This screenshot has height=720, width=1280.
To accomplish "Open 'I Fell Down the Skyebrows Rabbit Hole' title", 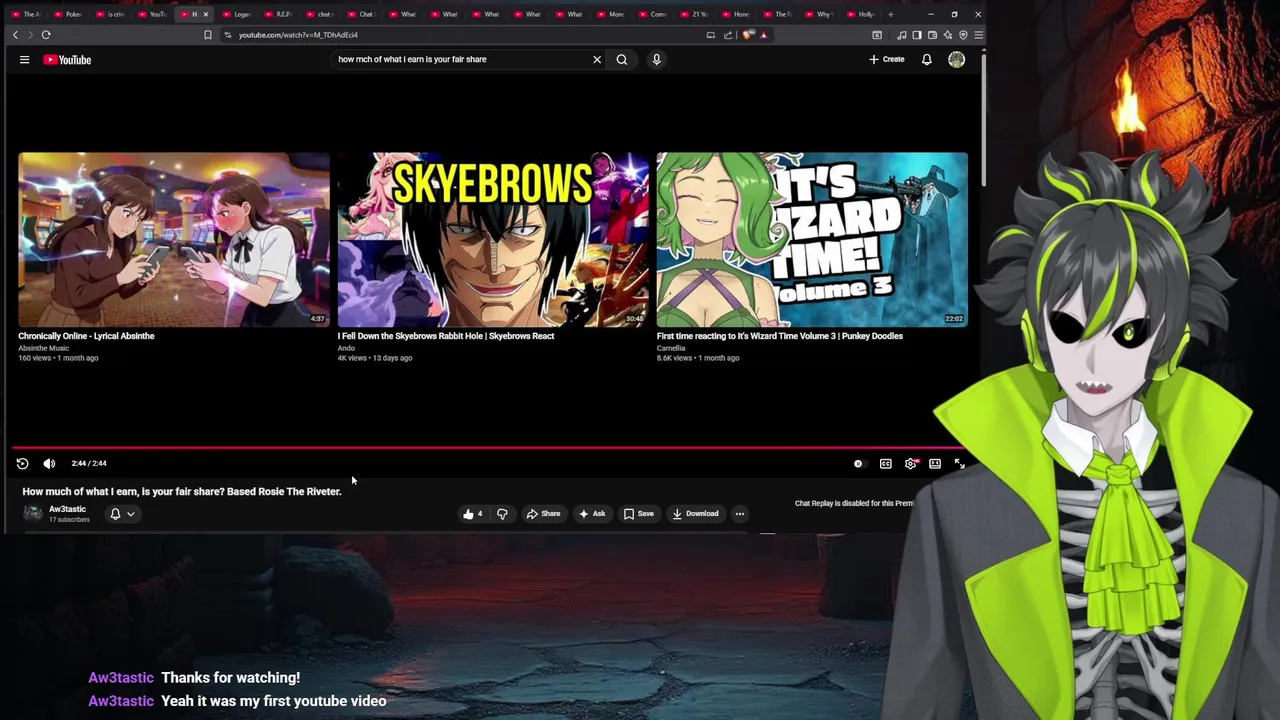I will click(446, 336).
